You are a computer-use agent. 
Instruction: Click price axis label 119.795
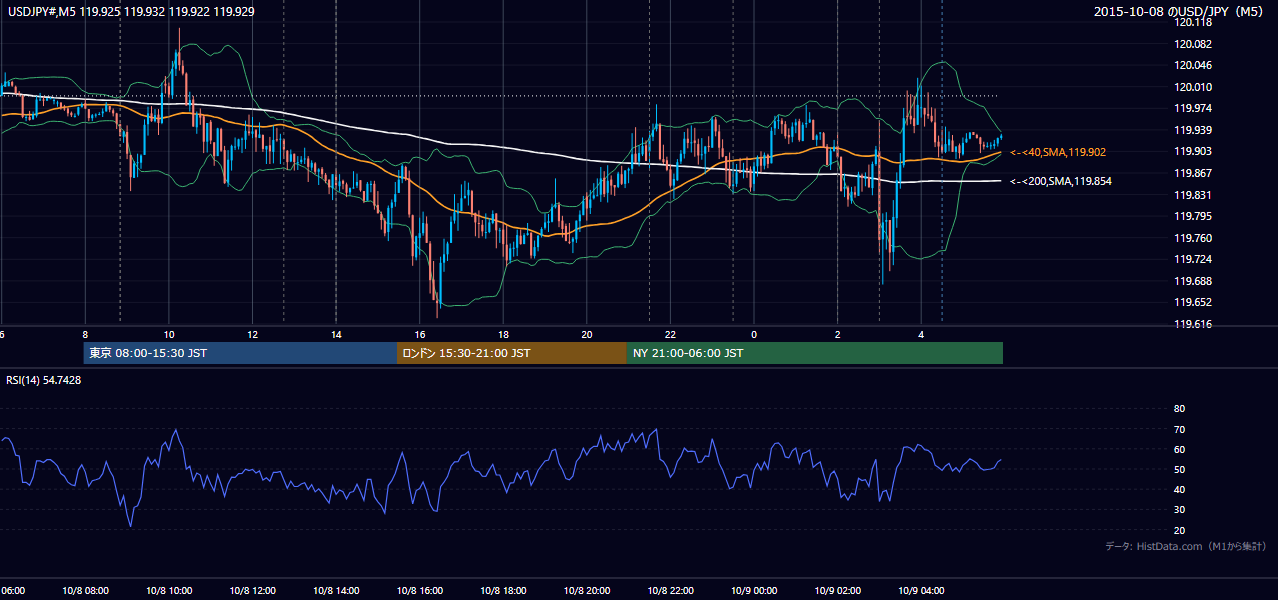click(1191, 216)
